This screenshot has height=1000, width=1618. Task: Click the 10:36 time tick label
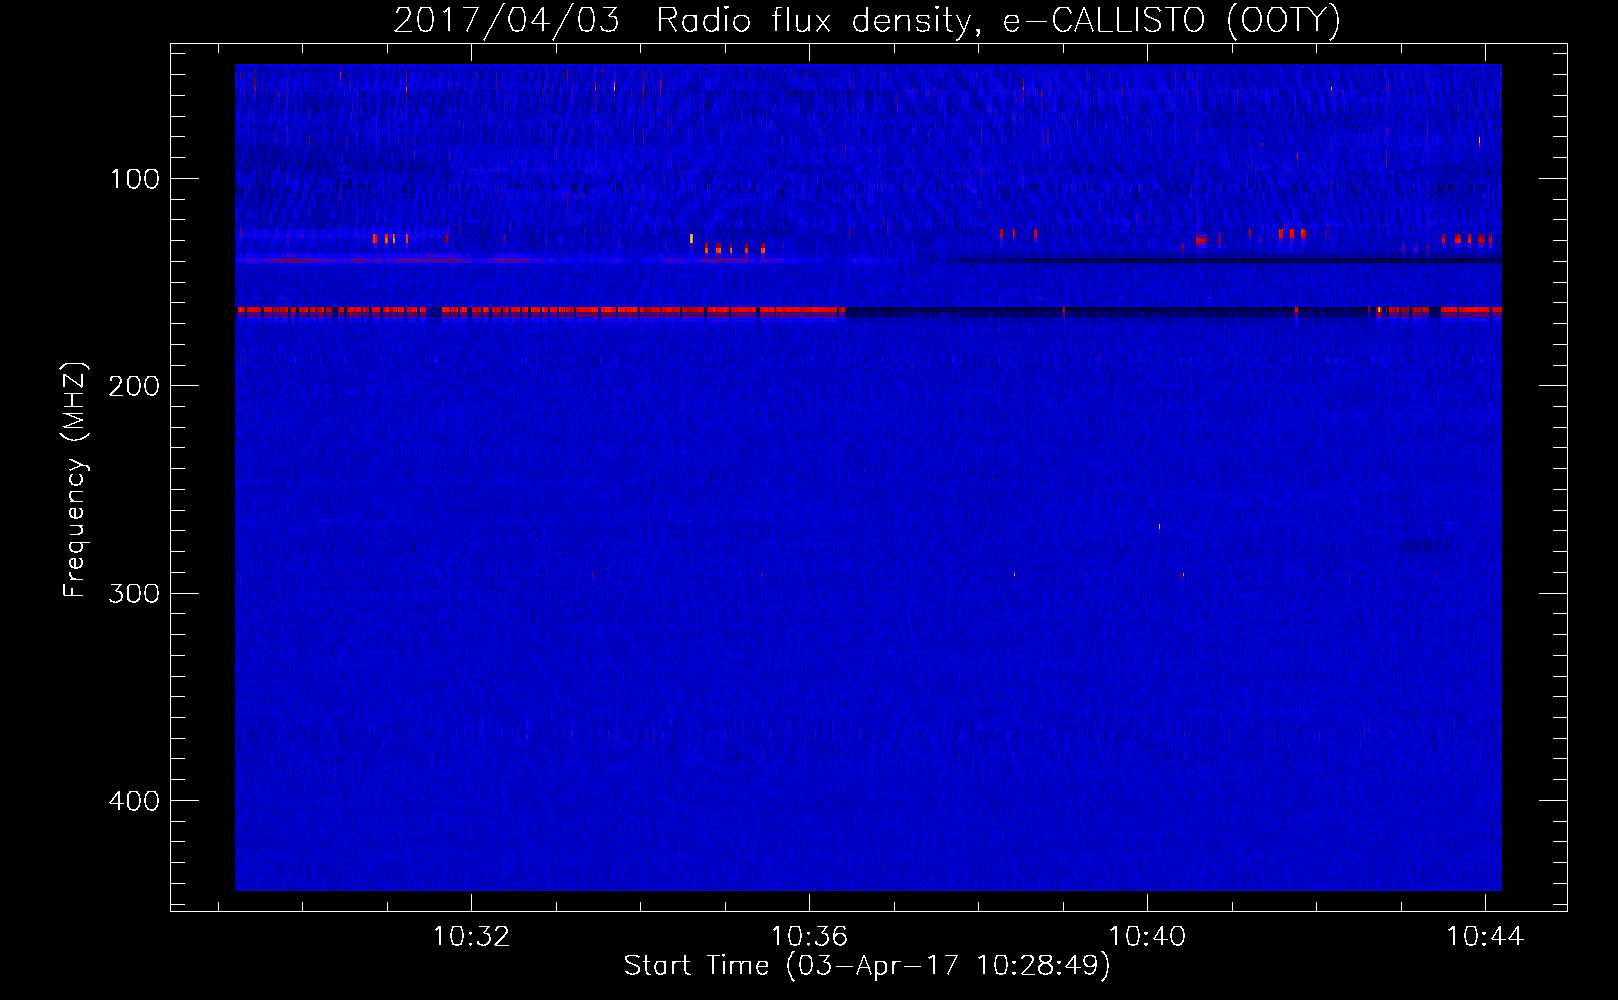(x=809, y=936)
